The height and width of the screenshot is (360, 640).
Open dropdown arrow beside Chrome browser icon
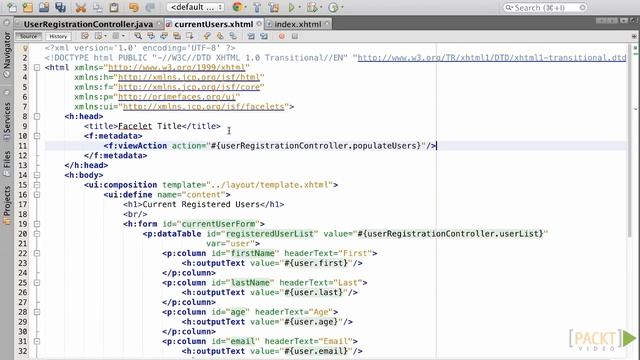coord(245,7)
